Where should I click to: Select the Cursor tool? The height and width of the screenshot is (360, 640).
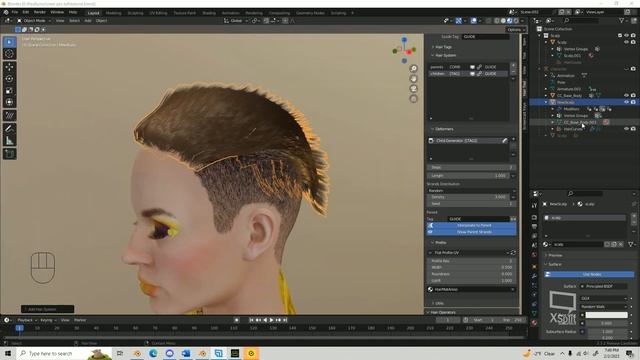click(x=9, y=54)
